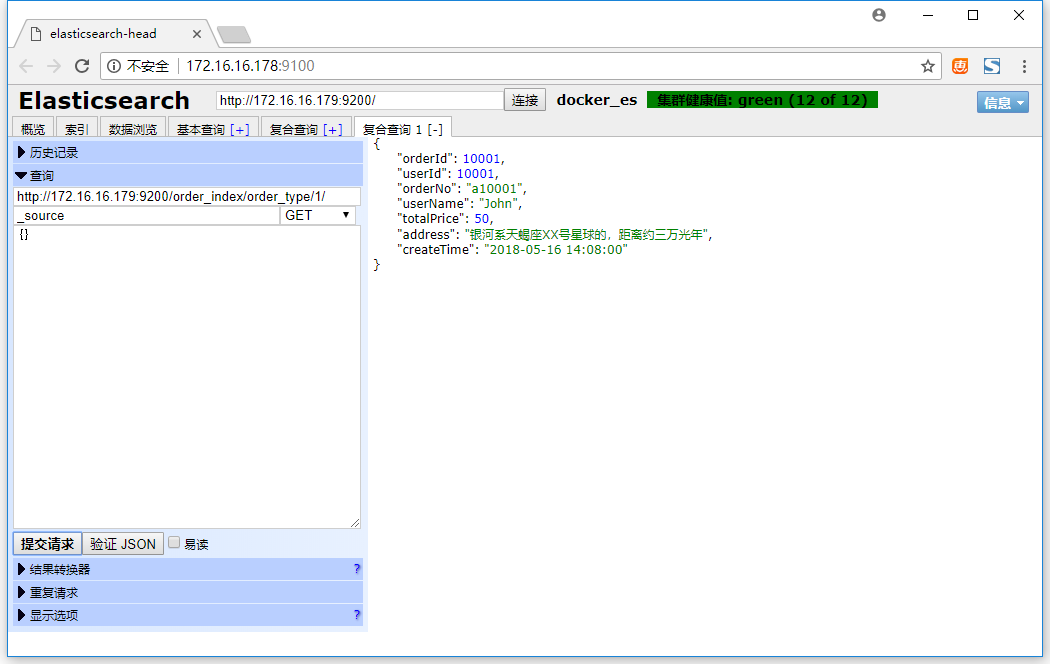Click the orange extension icon in toolbar
Screen dimensions: 1050x664
click(960, 66)
